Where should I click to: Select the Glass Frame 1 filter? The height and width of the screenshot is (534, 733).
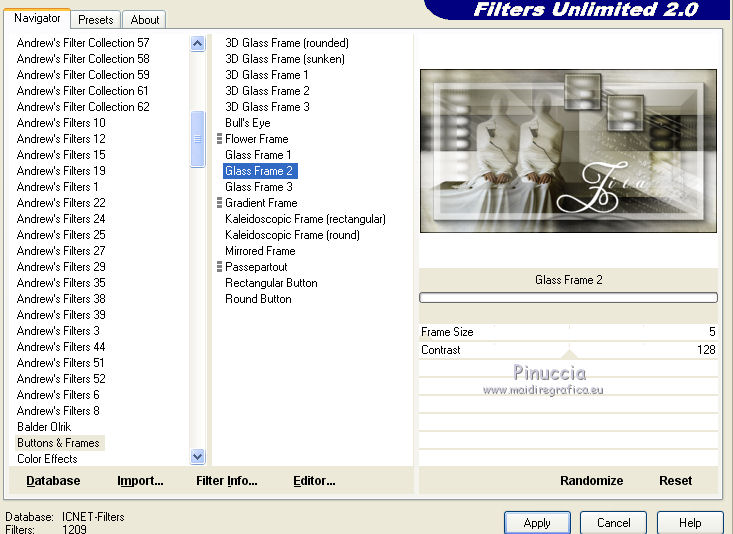coord(258,155)
